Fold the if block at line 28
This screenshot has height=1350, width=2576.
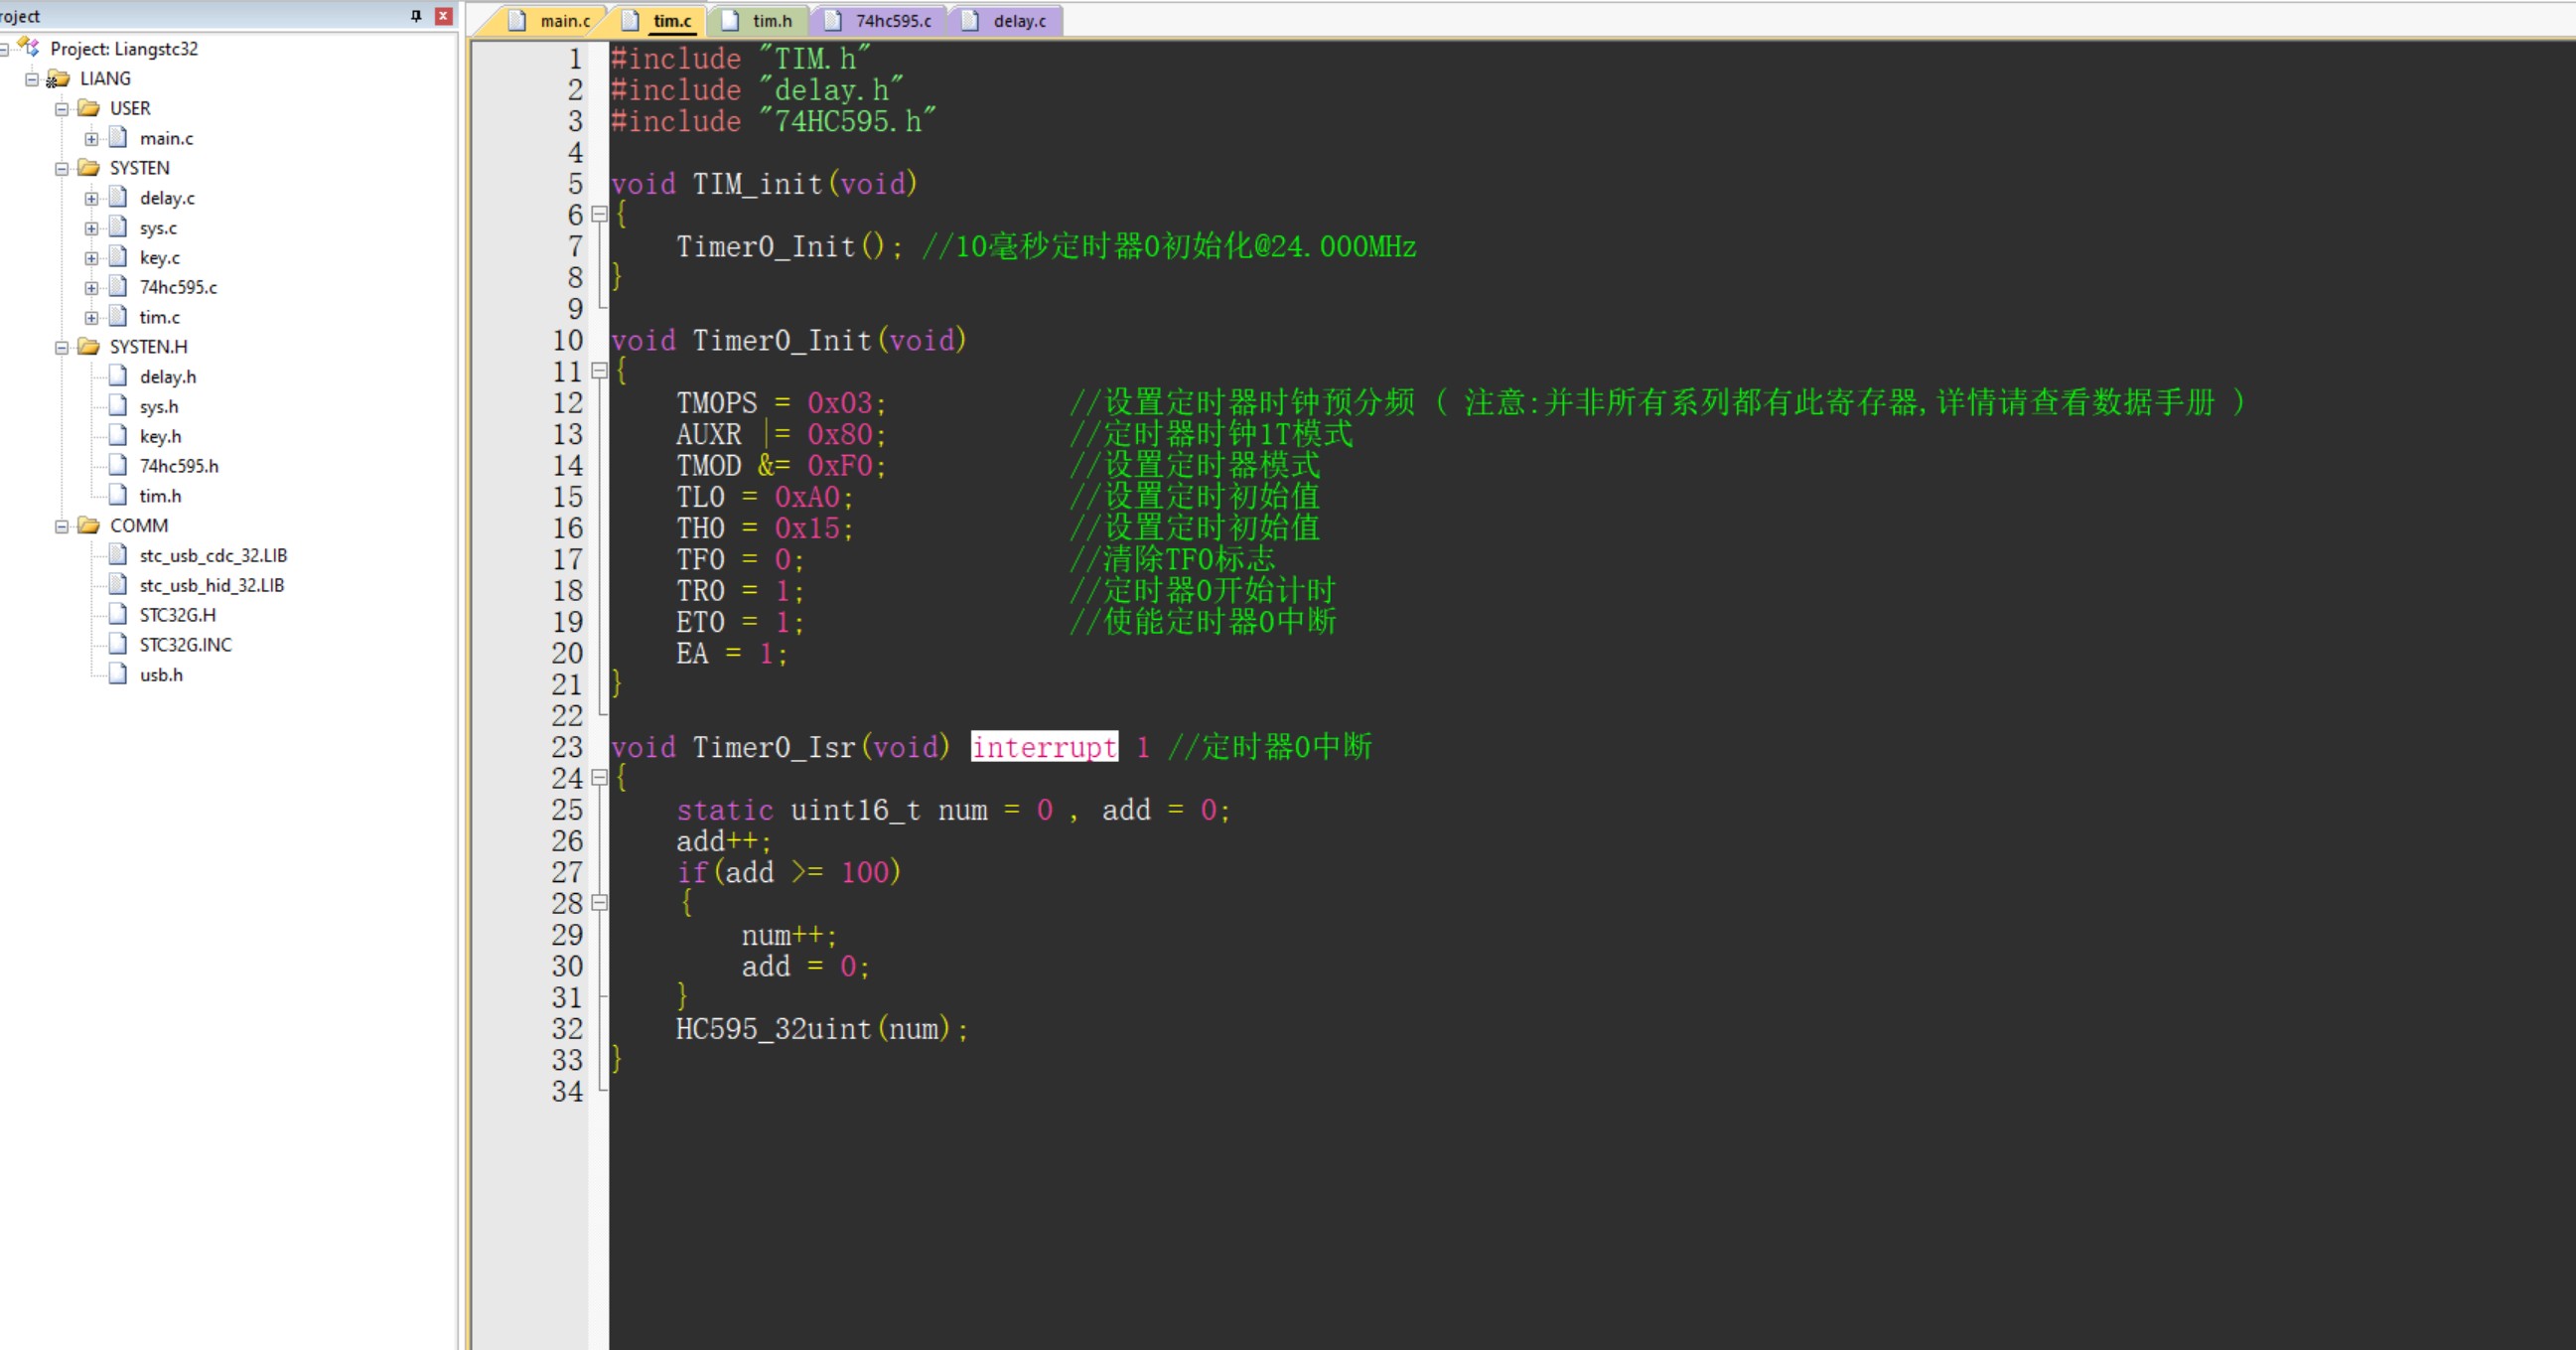point(599,903)
